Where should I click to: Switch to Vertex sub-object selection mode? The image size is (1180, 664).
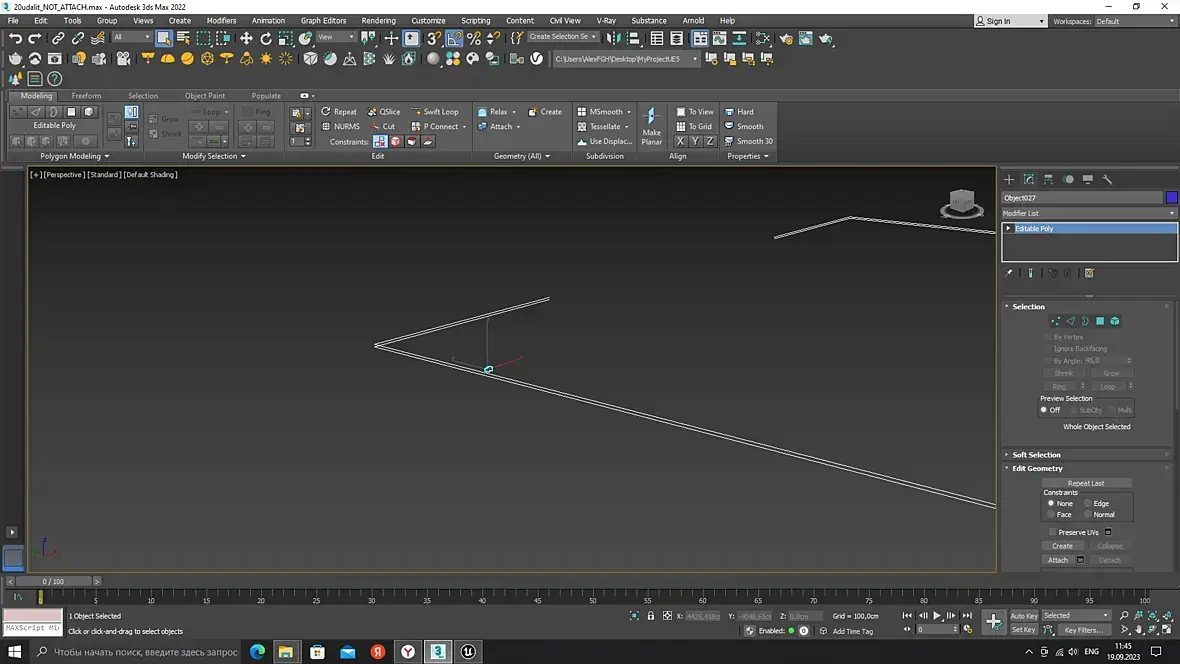click(x=1055, y=321)
